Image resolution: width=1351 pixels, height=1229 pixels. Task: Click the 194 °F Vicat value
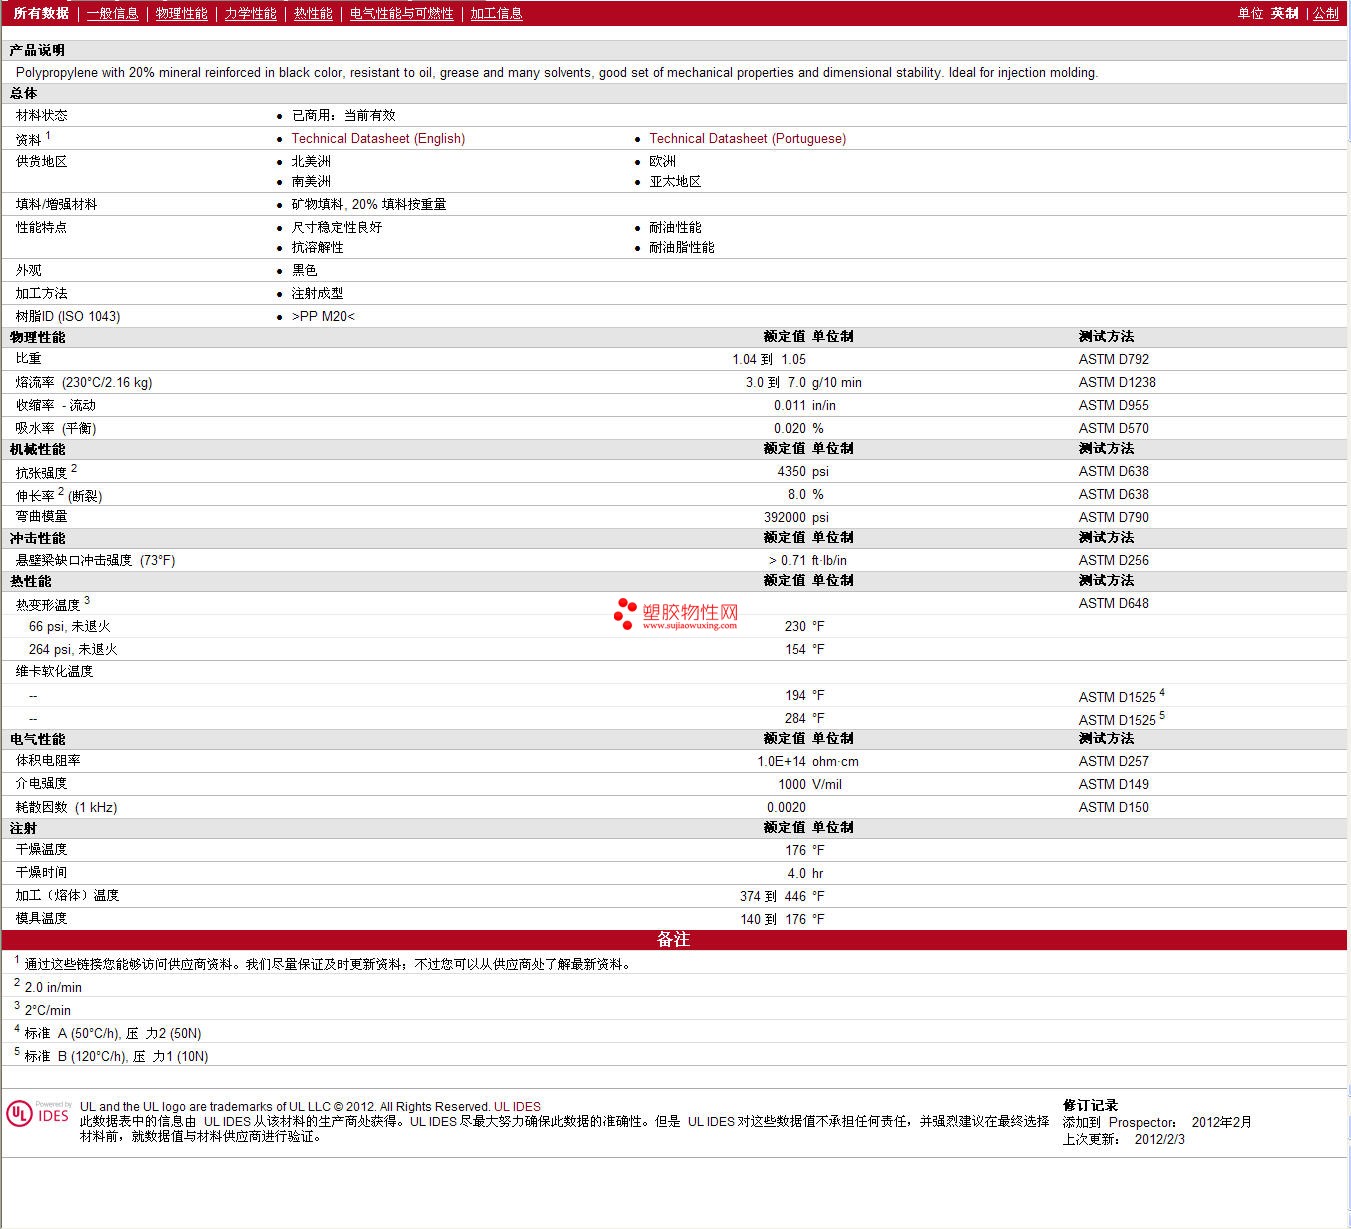805,695
